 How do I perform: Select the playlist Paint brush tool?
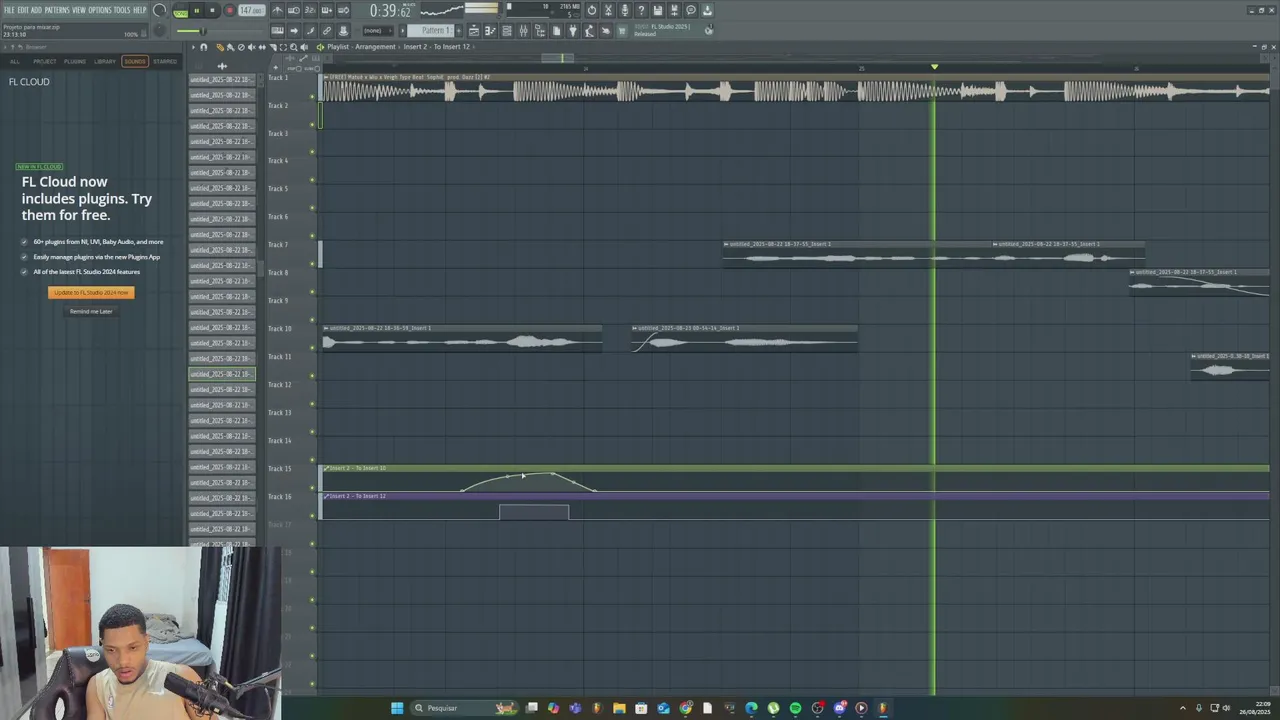pos(230,47)
